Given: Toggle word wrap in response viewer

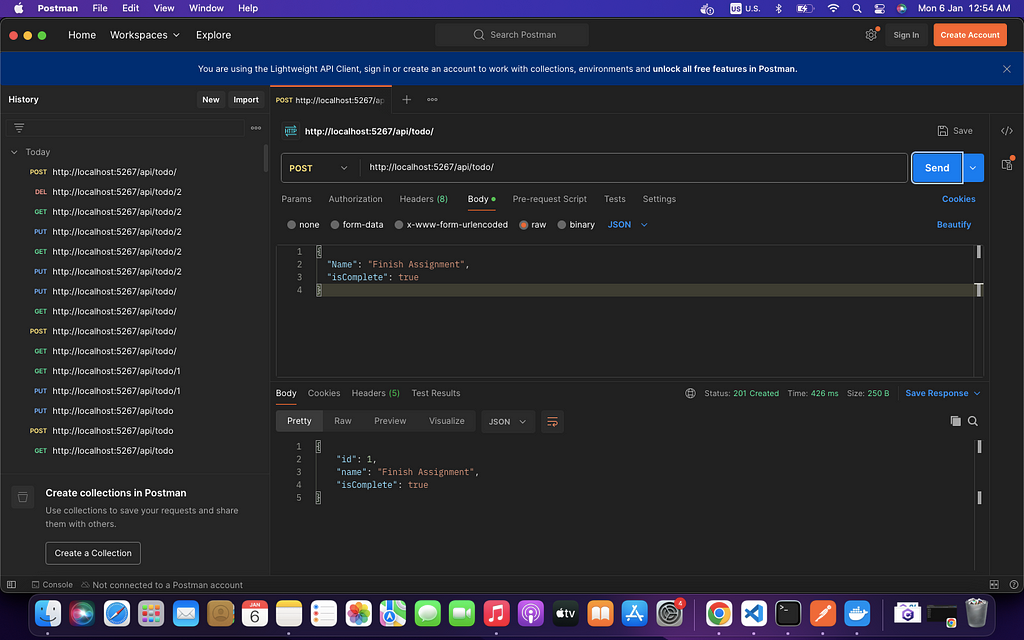Looking at the screenshot, I should (552, 422).
